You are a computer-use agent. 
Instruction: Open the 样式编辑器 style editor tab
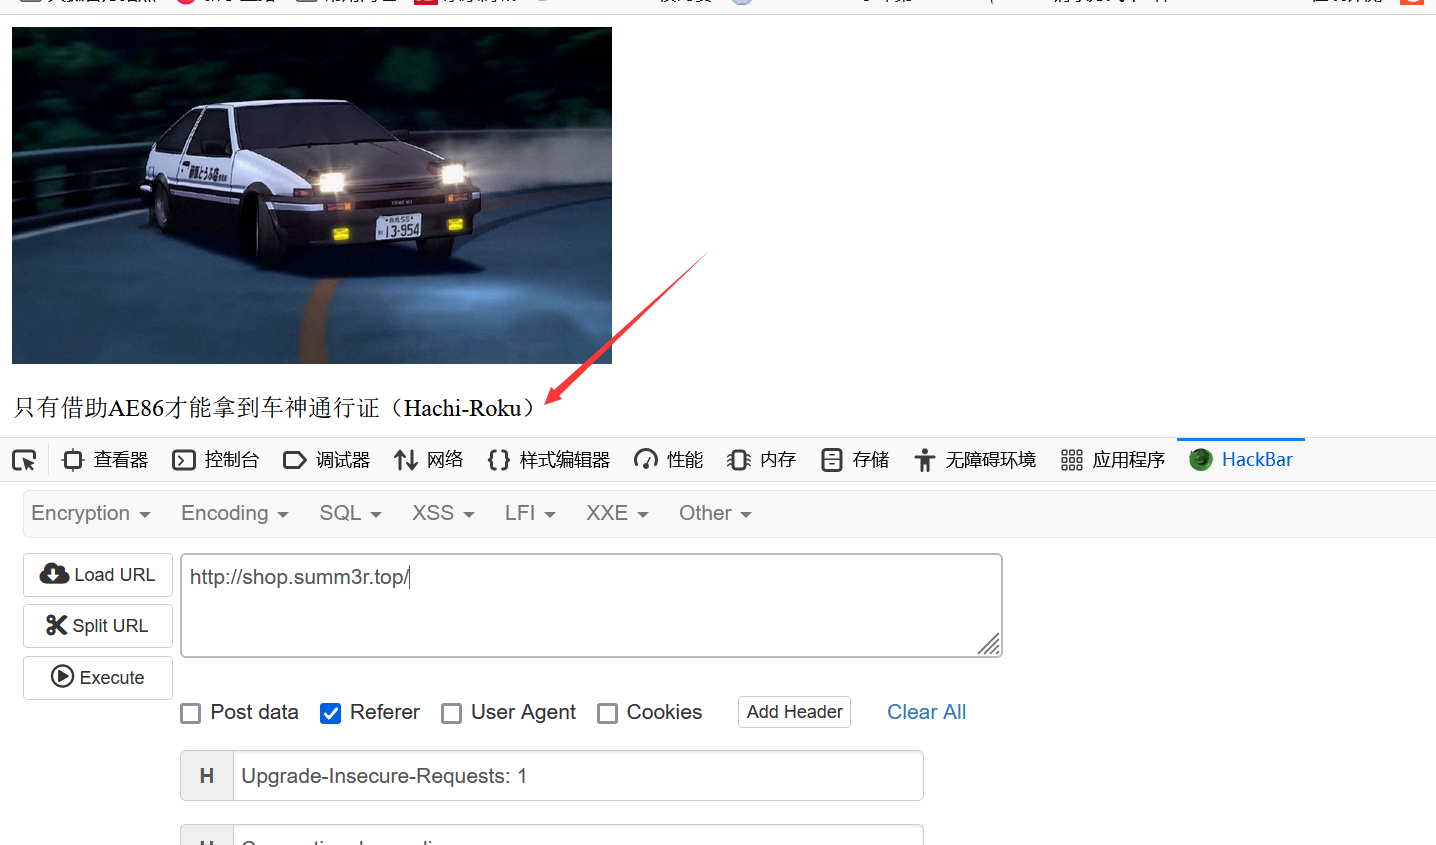(549, 460)
